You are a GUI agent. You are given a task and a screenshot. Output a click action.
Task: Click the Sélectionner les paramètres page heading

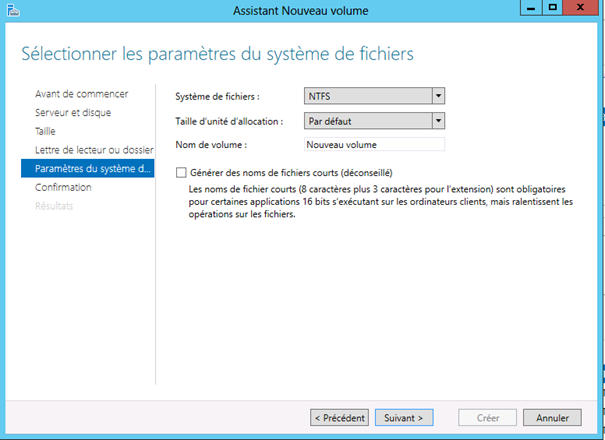pyautogui.click(x=217, y=51)
